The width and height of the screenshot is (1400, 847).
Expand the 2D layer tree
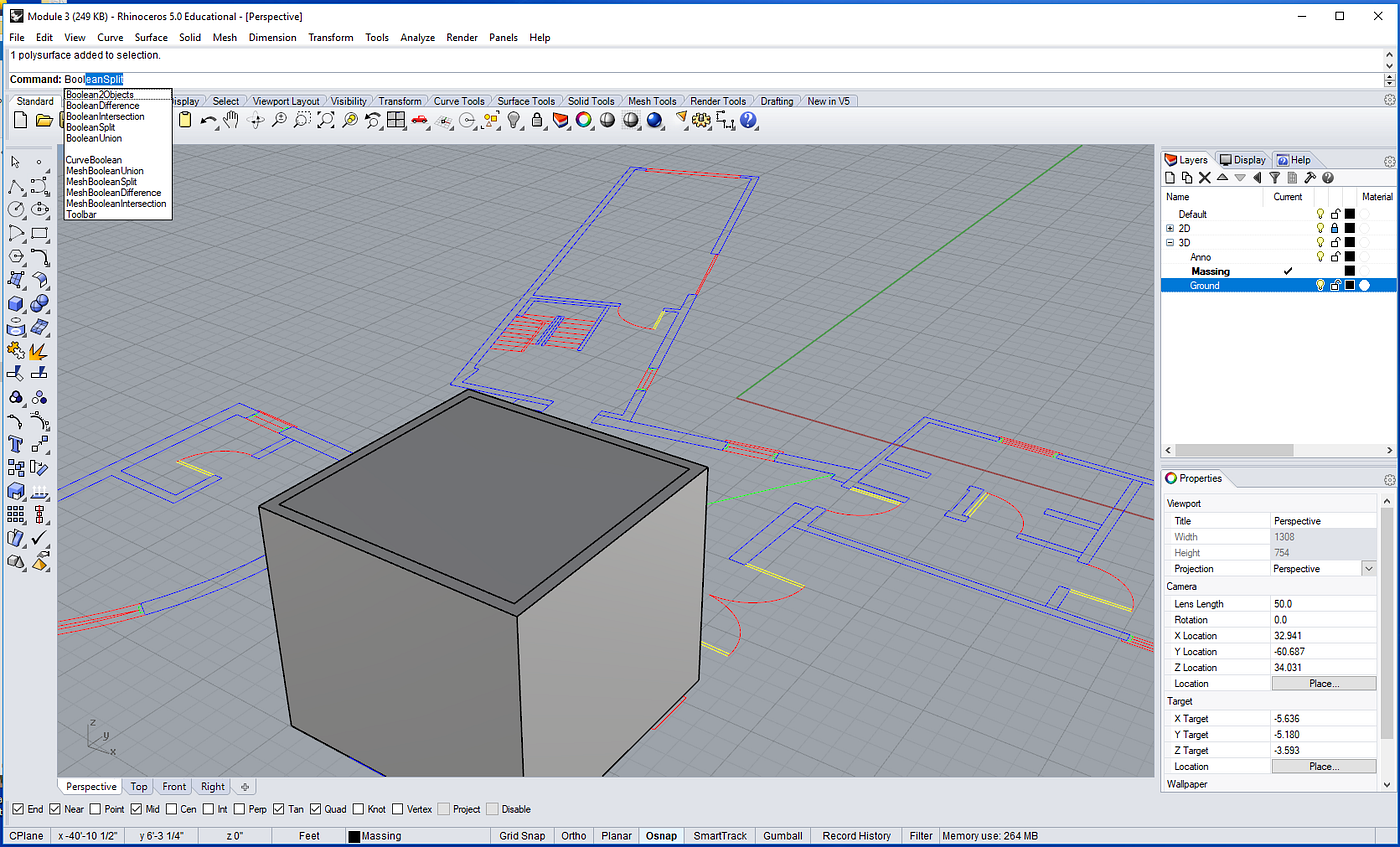[x=1170, y=228]
